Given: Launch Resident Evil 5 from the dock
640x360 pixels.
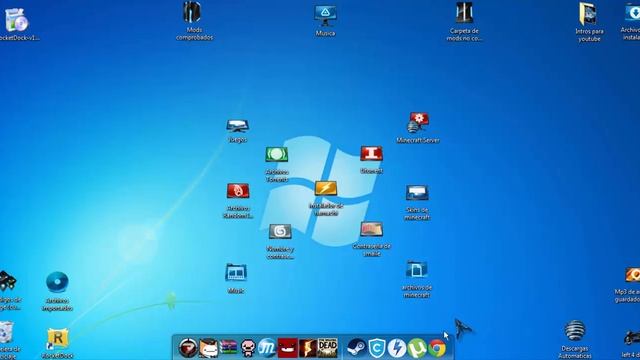Looking at the screenshot, I should click(x=308, y=348).
